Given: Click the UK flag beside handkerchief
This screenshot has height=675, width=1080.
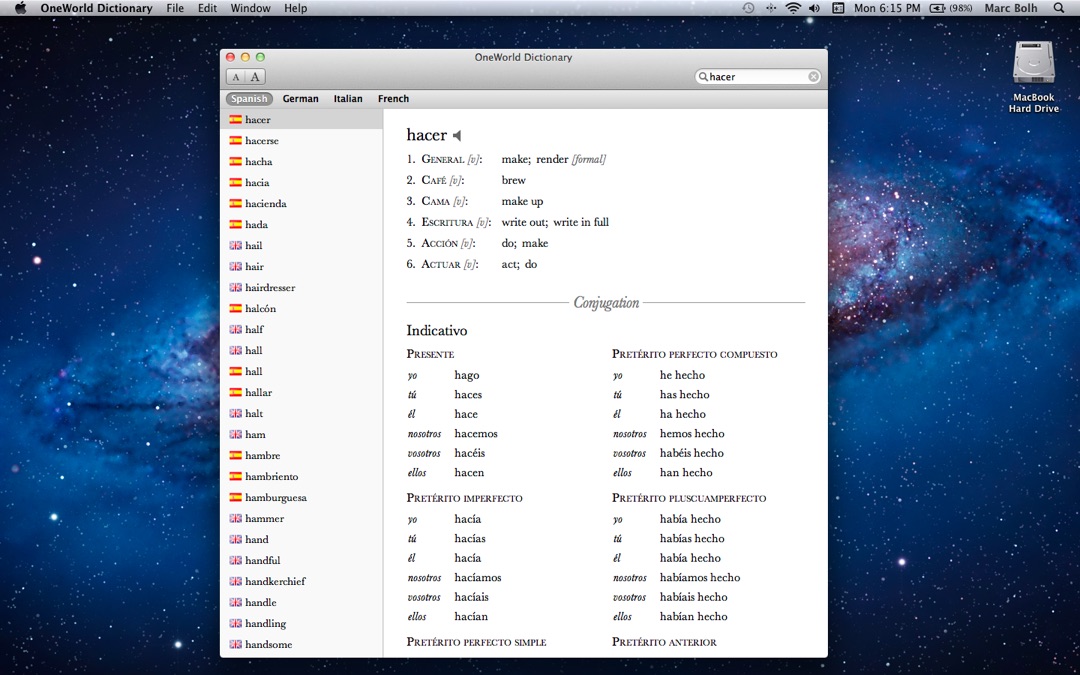Looking at the screenshot, I should (x=236, y=581).
